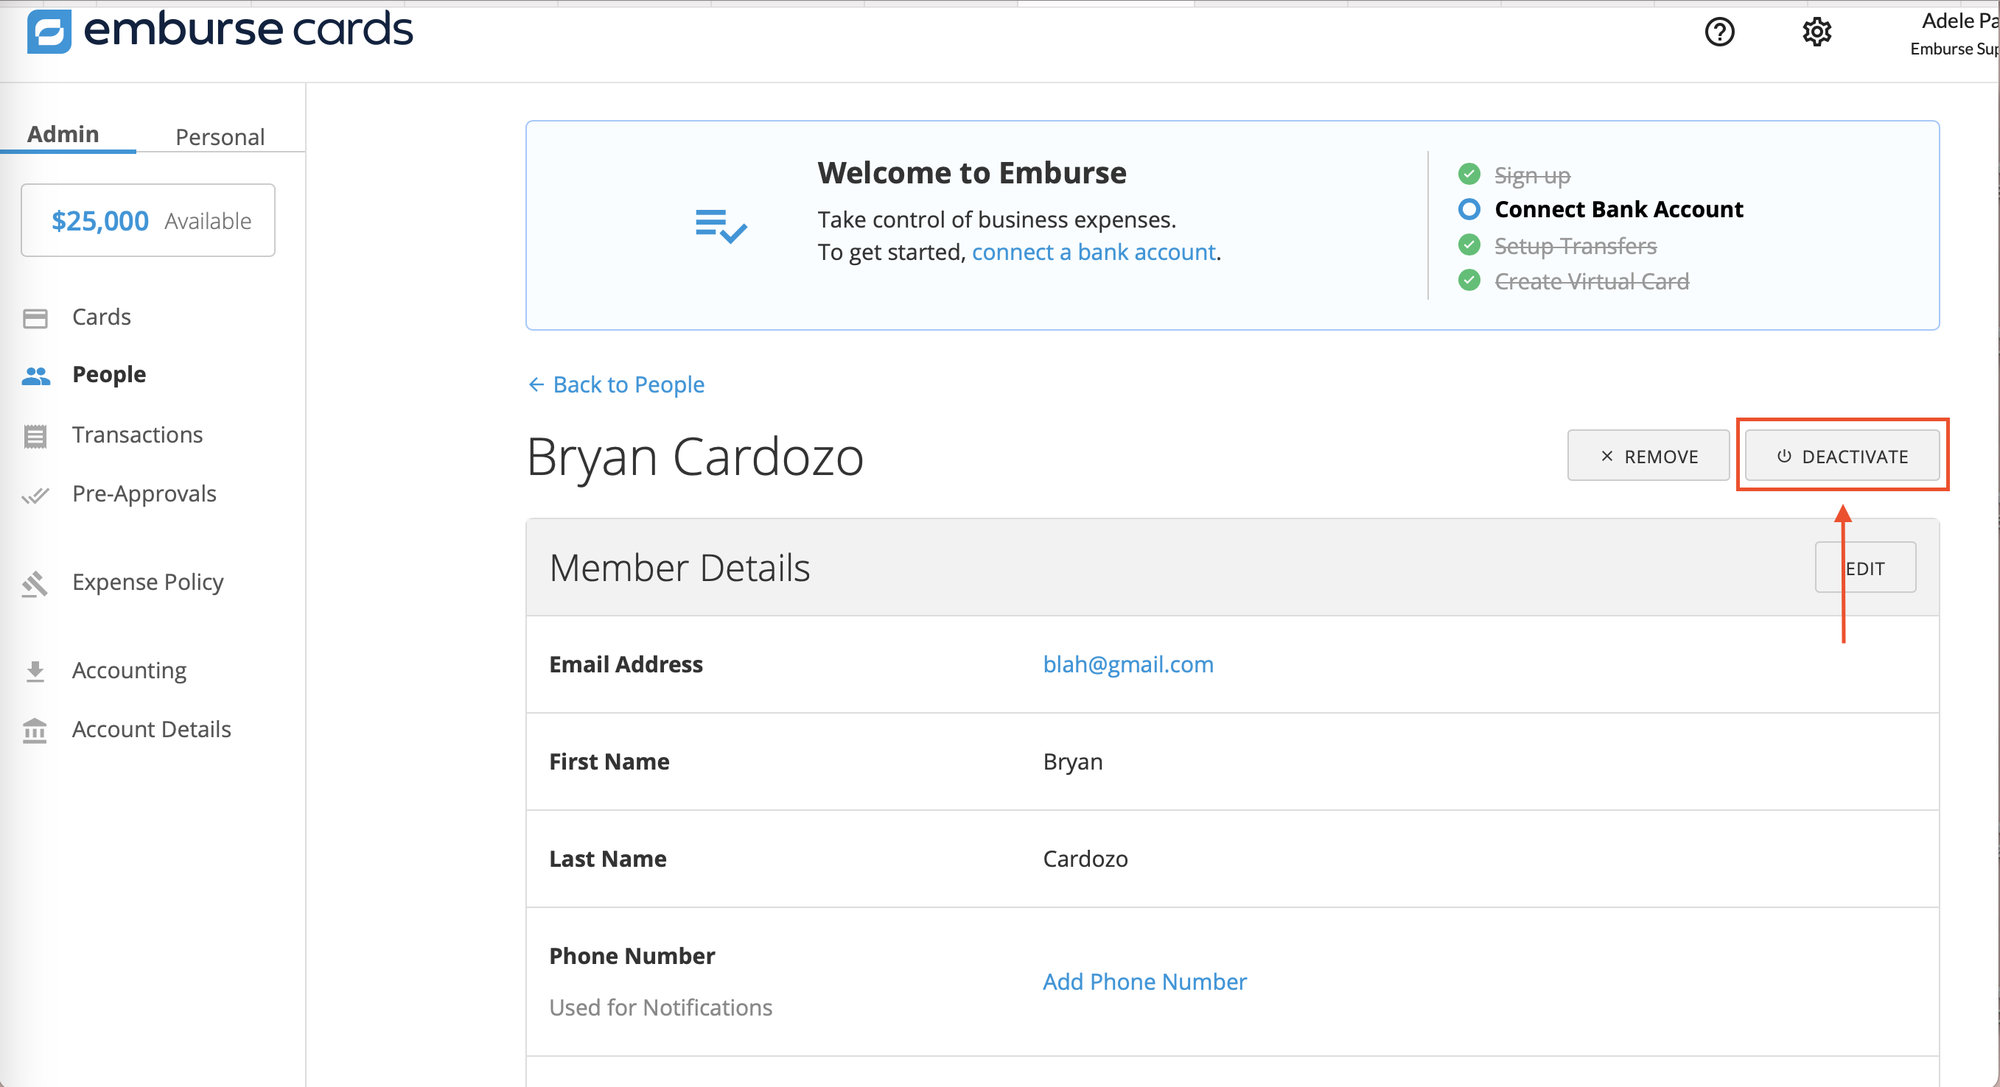Click the X icon on the Remove button
Image resolution: width=2000 pixels, height=1087 pixels.
coord(1607,455)
